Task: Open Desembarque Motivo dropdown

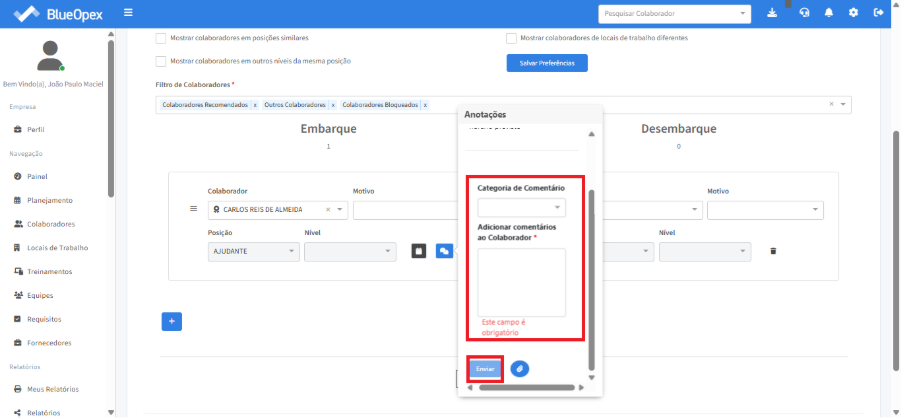Action: point(765,210)
